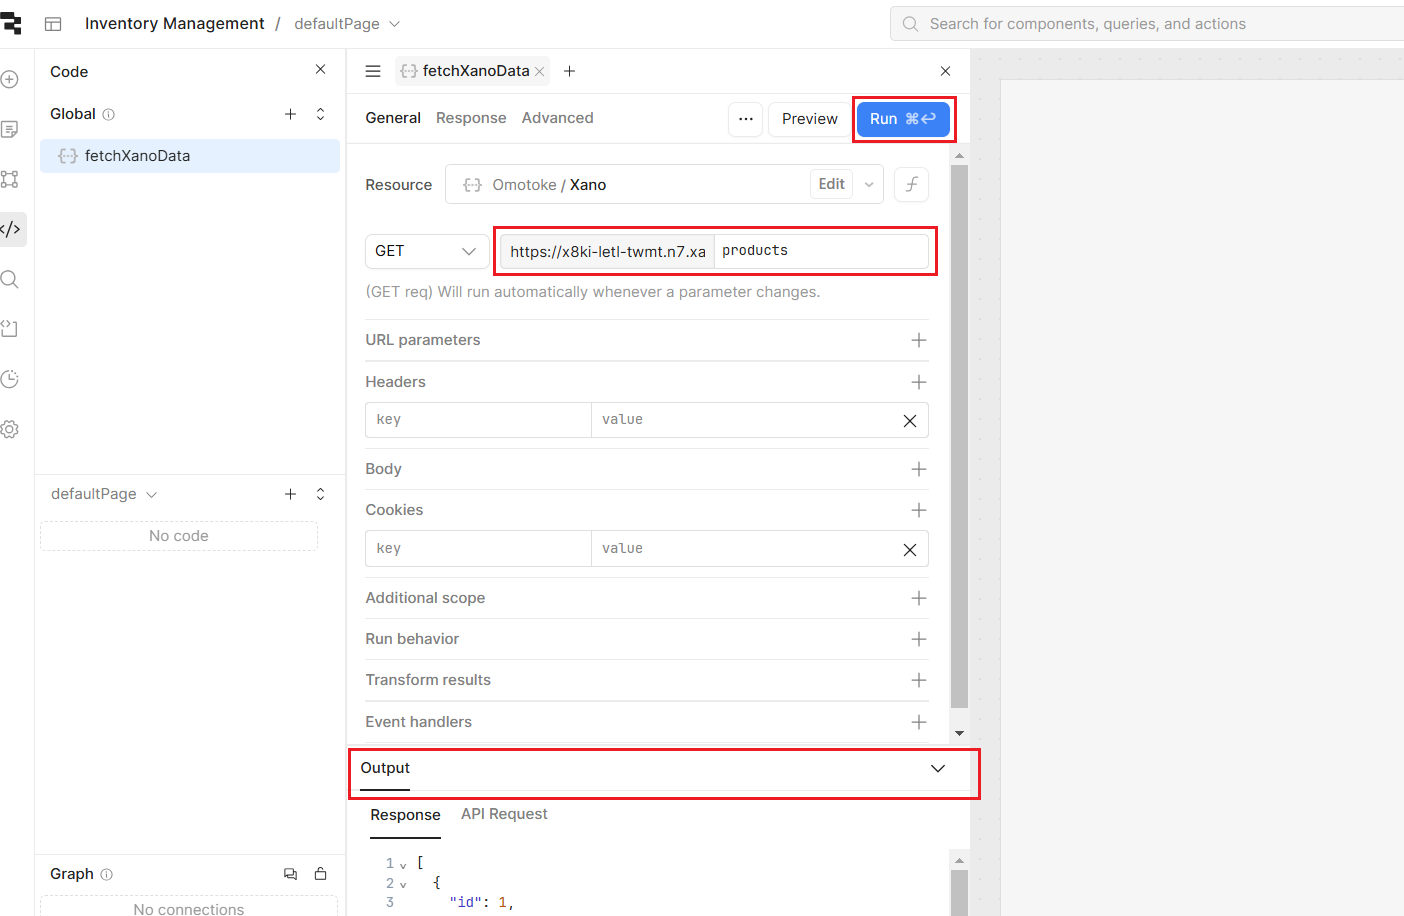1404x916 pixels.
Task: Click the Inventory Management app title
Action: (174, 23)
